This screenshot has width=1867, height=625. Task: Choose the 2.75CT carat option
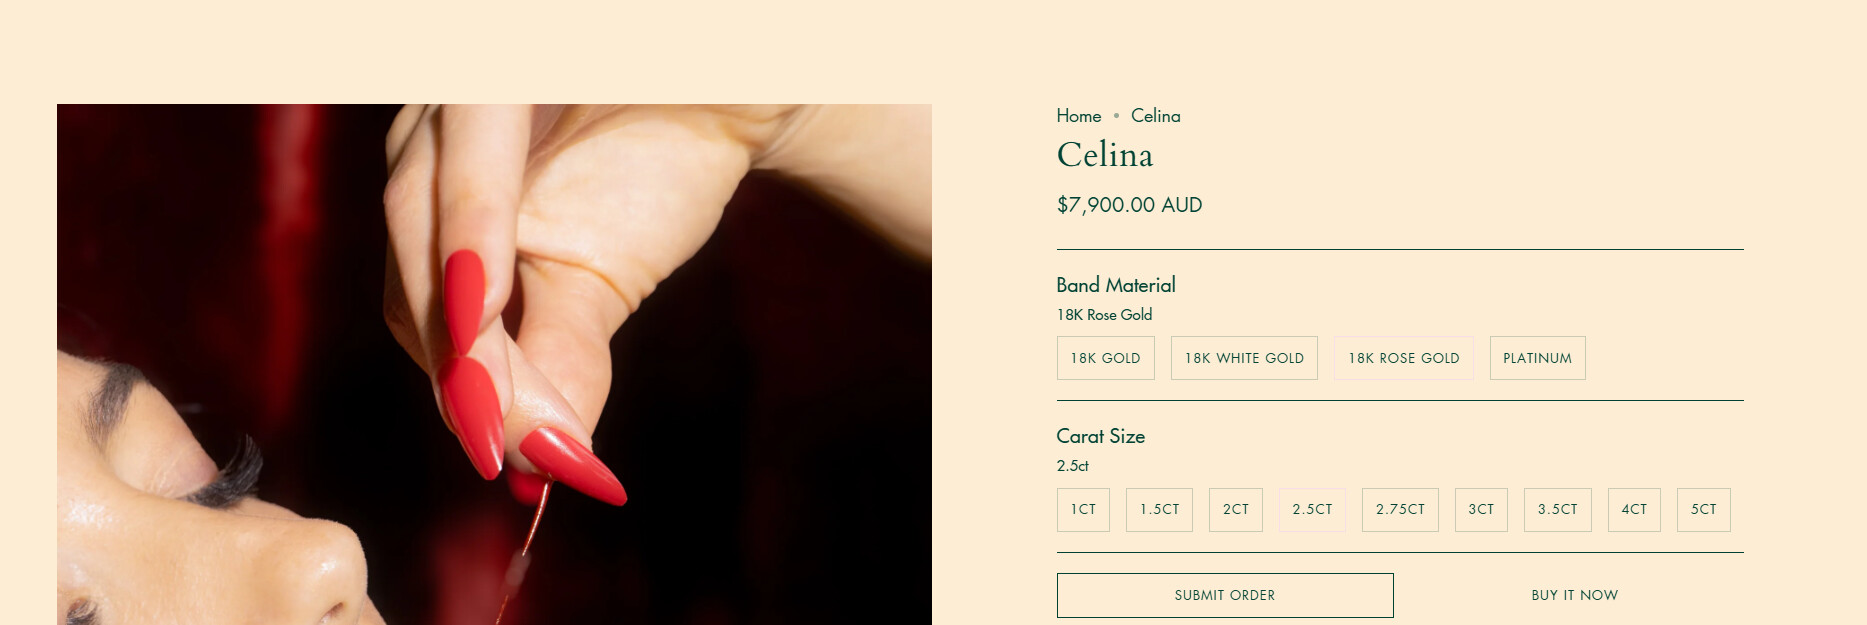click(1400, 510)
